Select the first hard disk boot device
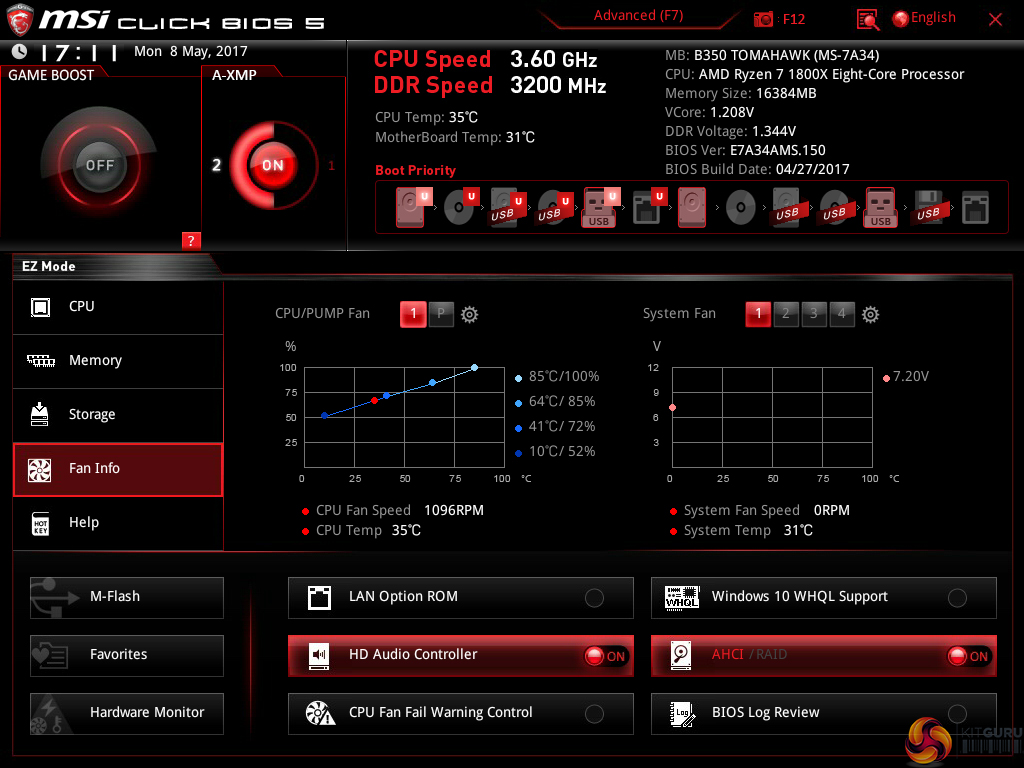The height and width of the screenshot is (768, 1024). pos(414,207)
